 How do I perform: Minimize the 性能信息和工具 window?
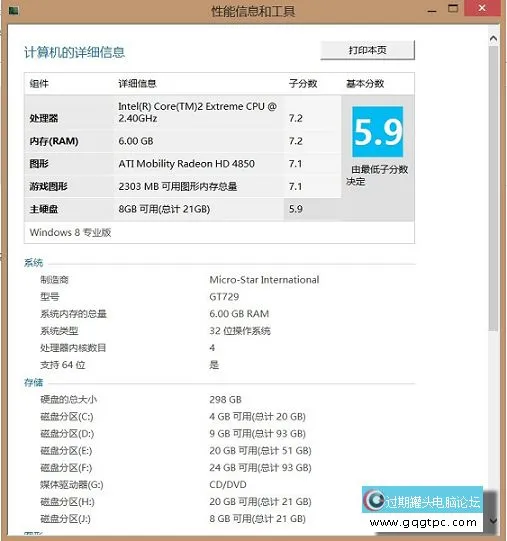pyautogui.click(x=432, y=10)
